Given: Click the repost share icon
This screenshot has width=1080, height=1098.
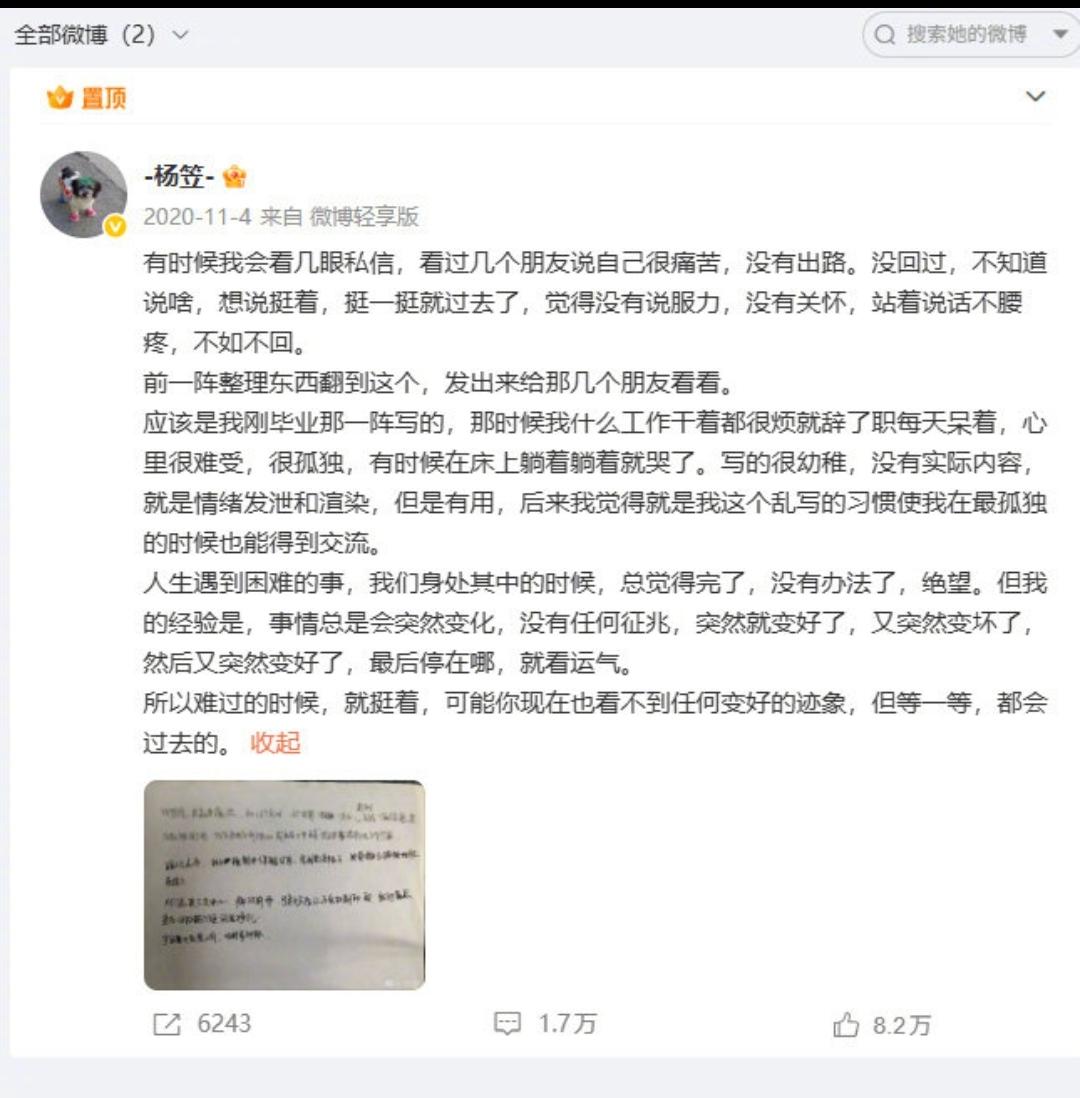Looking at the screenshot, I should click(x=167, y=1024).
